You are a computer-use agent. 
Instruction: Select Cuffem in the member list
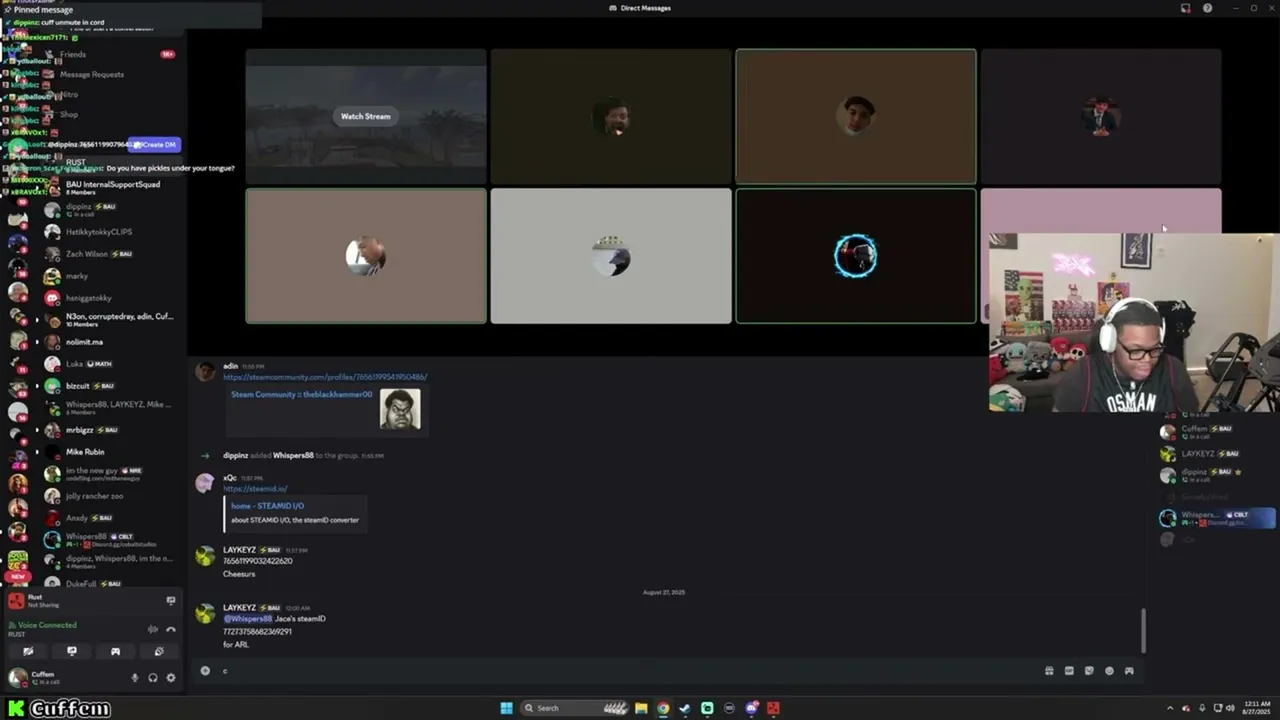pyautogui.click(x=1216, y=432)
